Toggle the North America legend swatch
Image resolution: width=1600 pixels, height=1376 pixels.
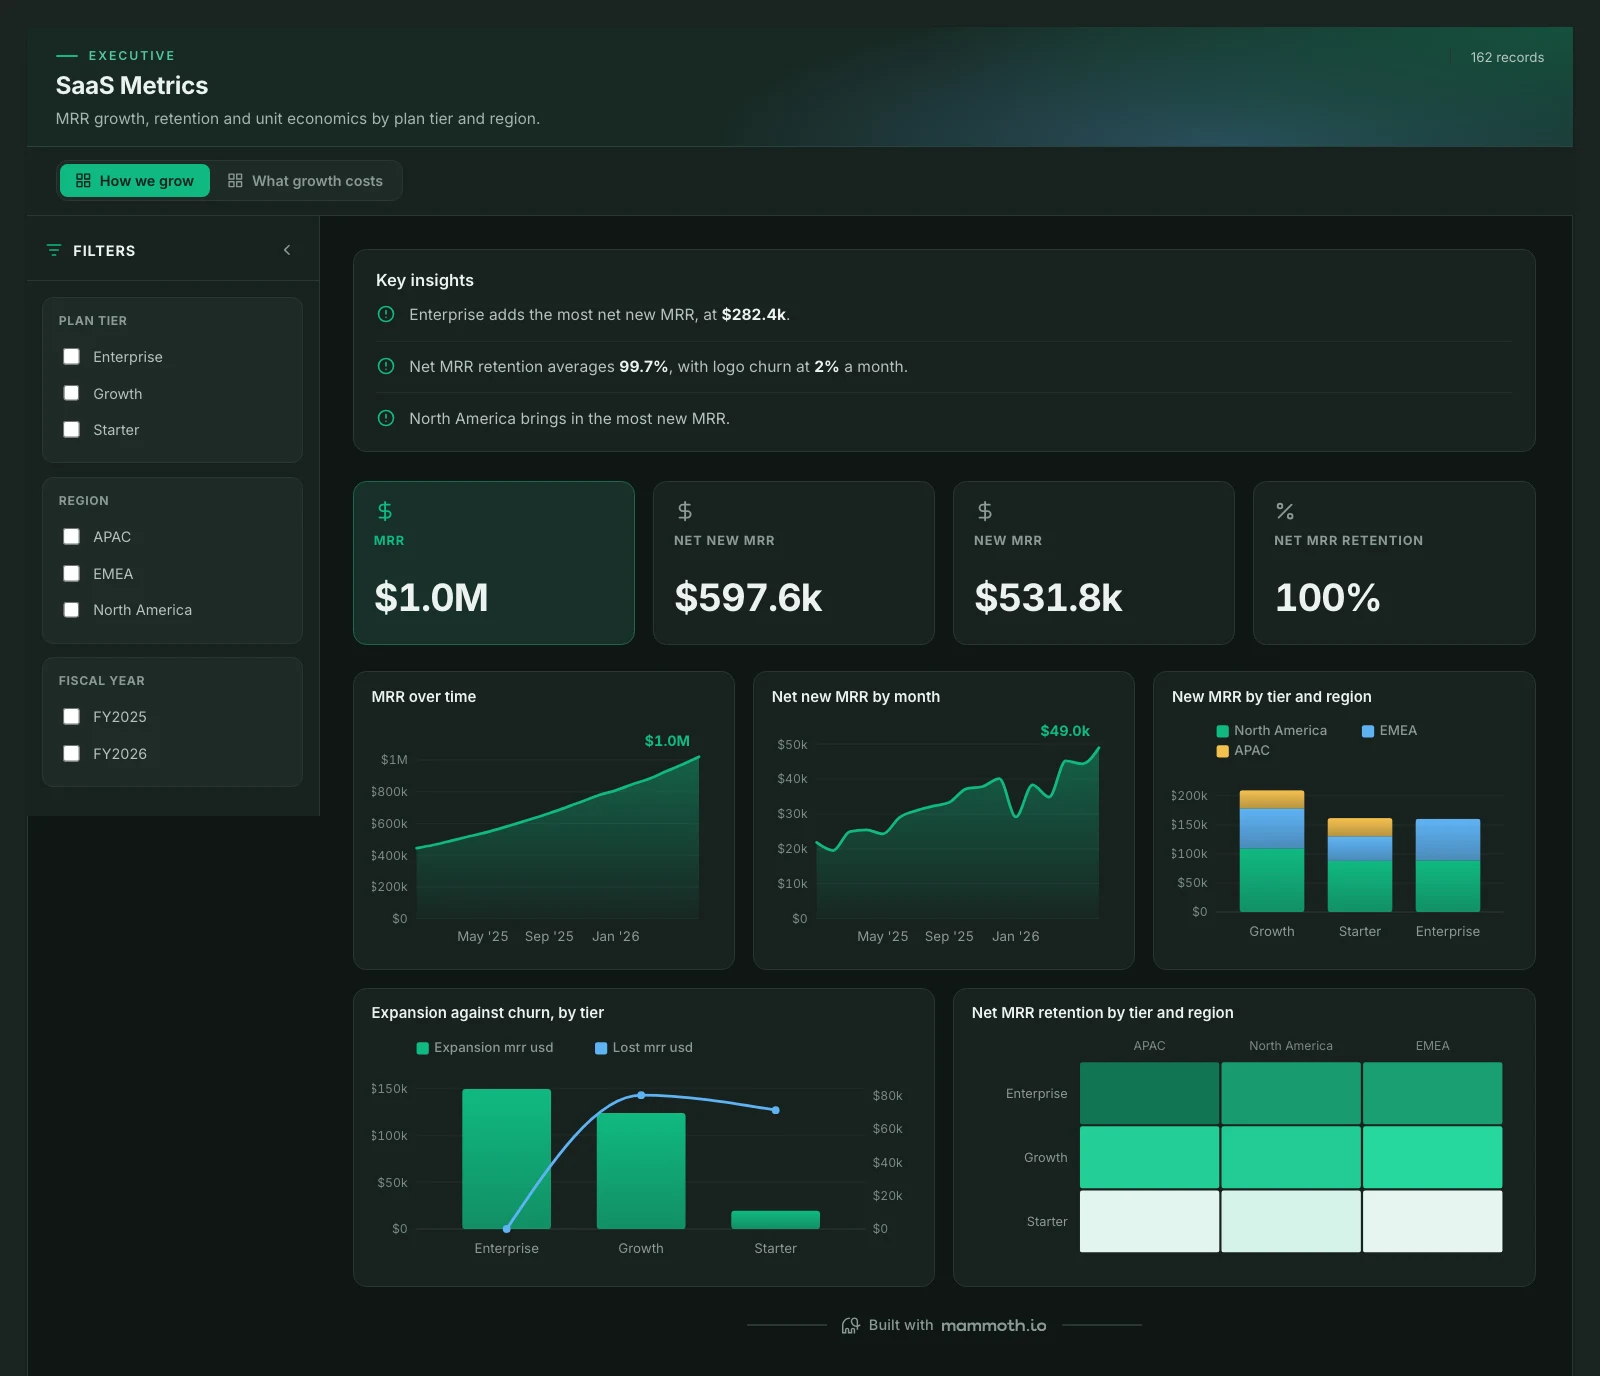(1222, 731)
